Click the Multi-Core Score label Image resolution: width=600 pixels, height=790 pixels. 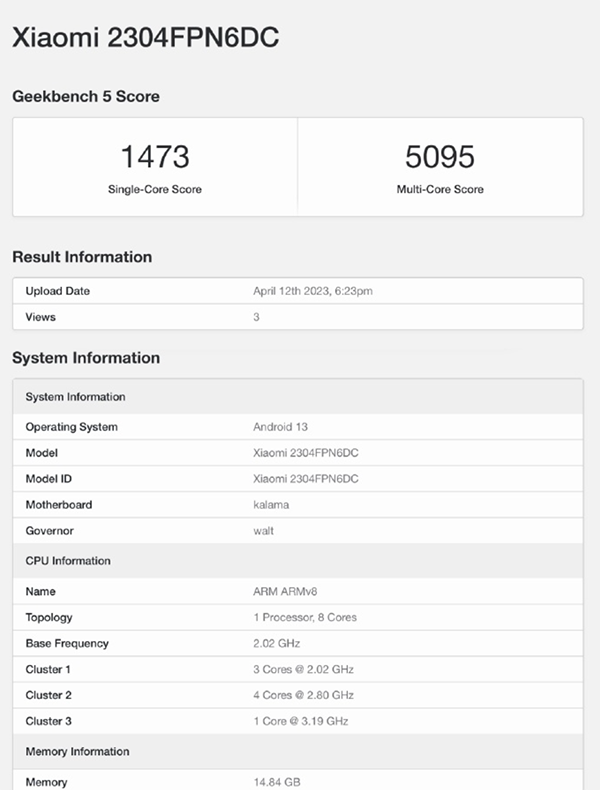coord(440,189)
